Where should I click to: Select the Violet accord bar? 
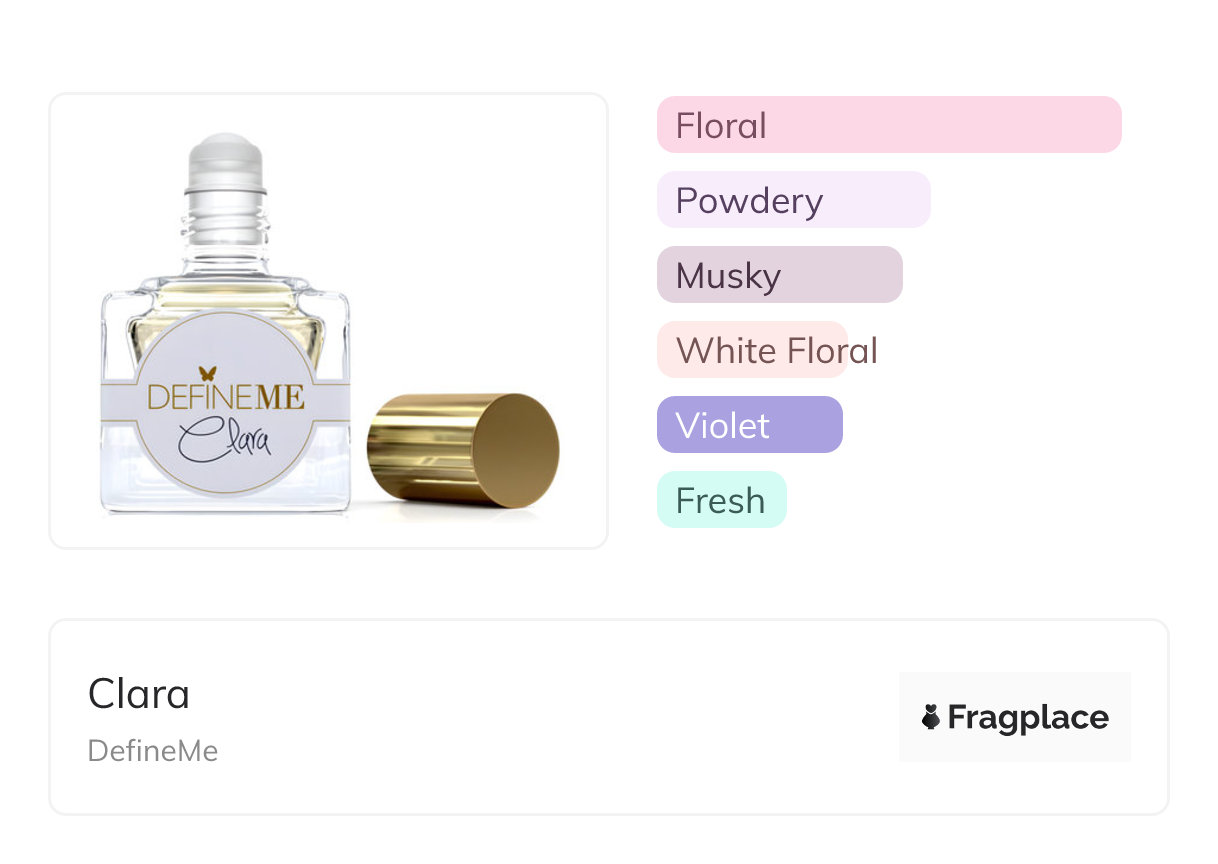749,425
